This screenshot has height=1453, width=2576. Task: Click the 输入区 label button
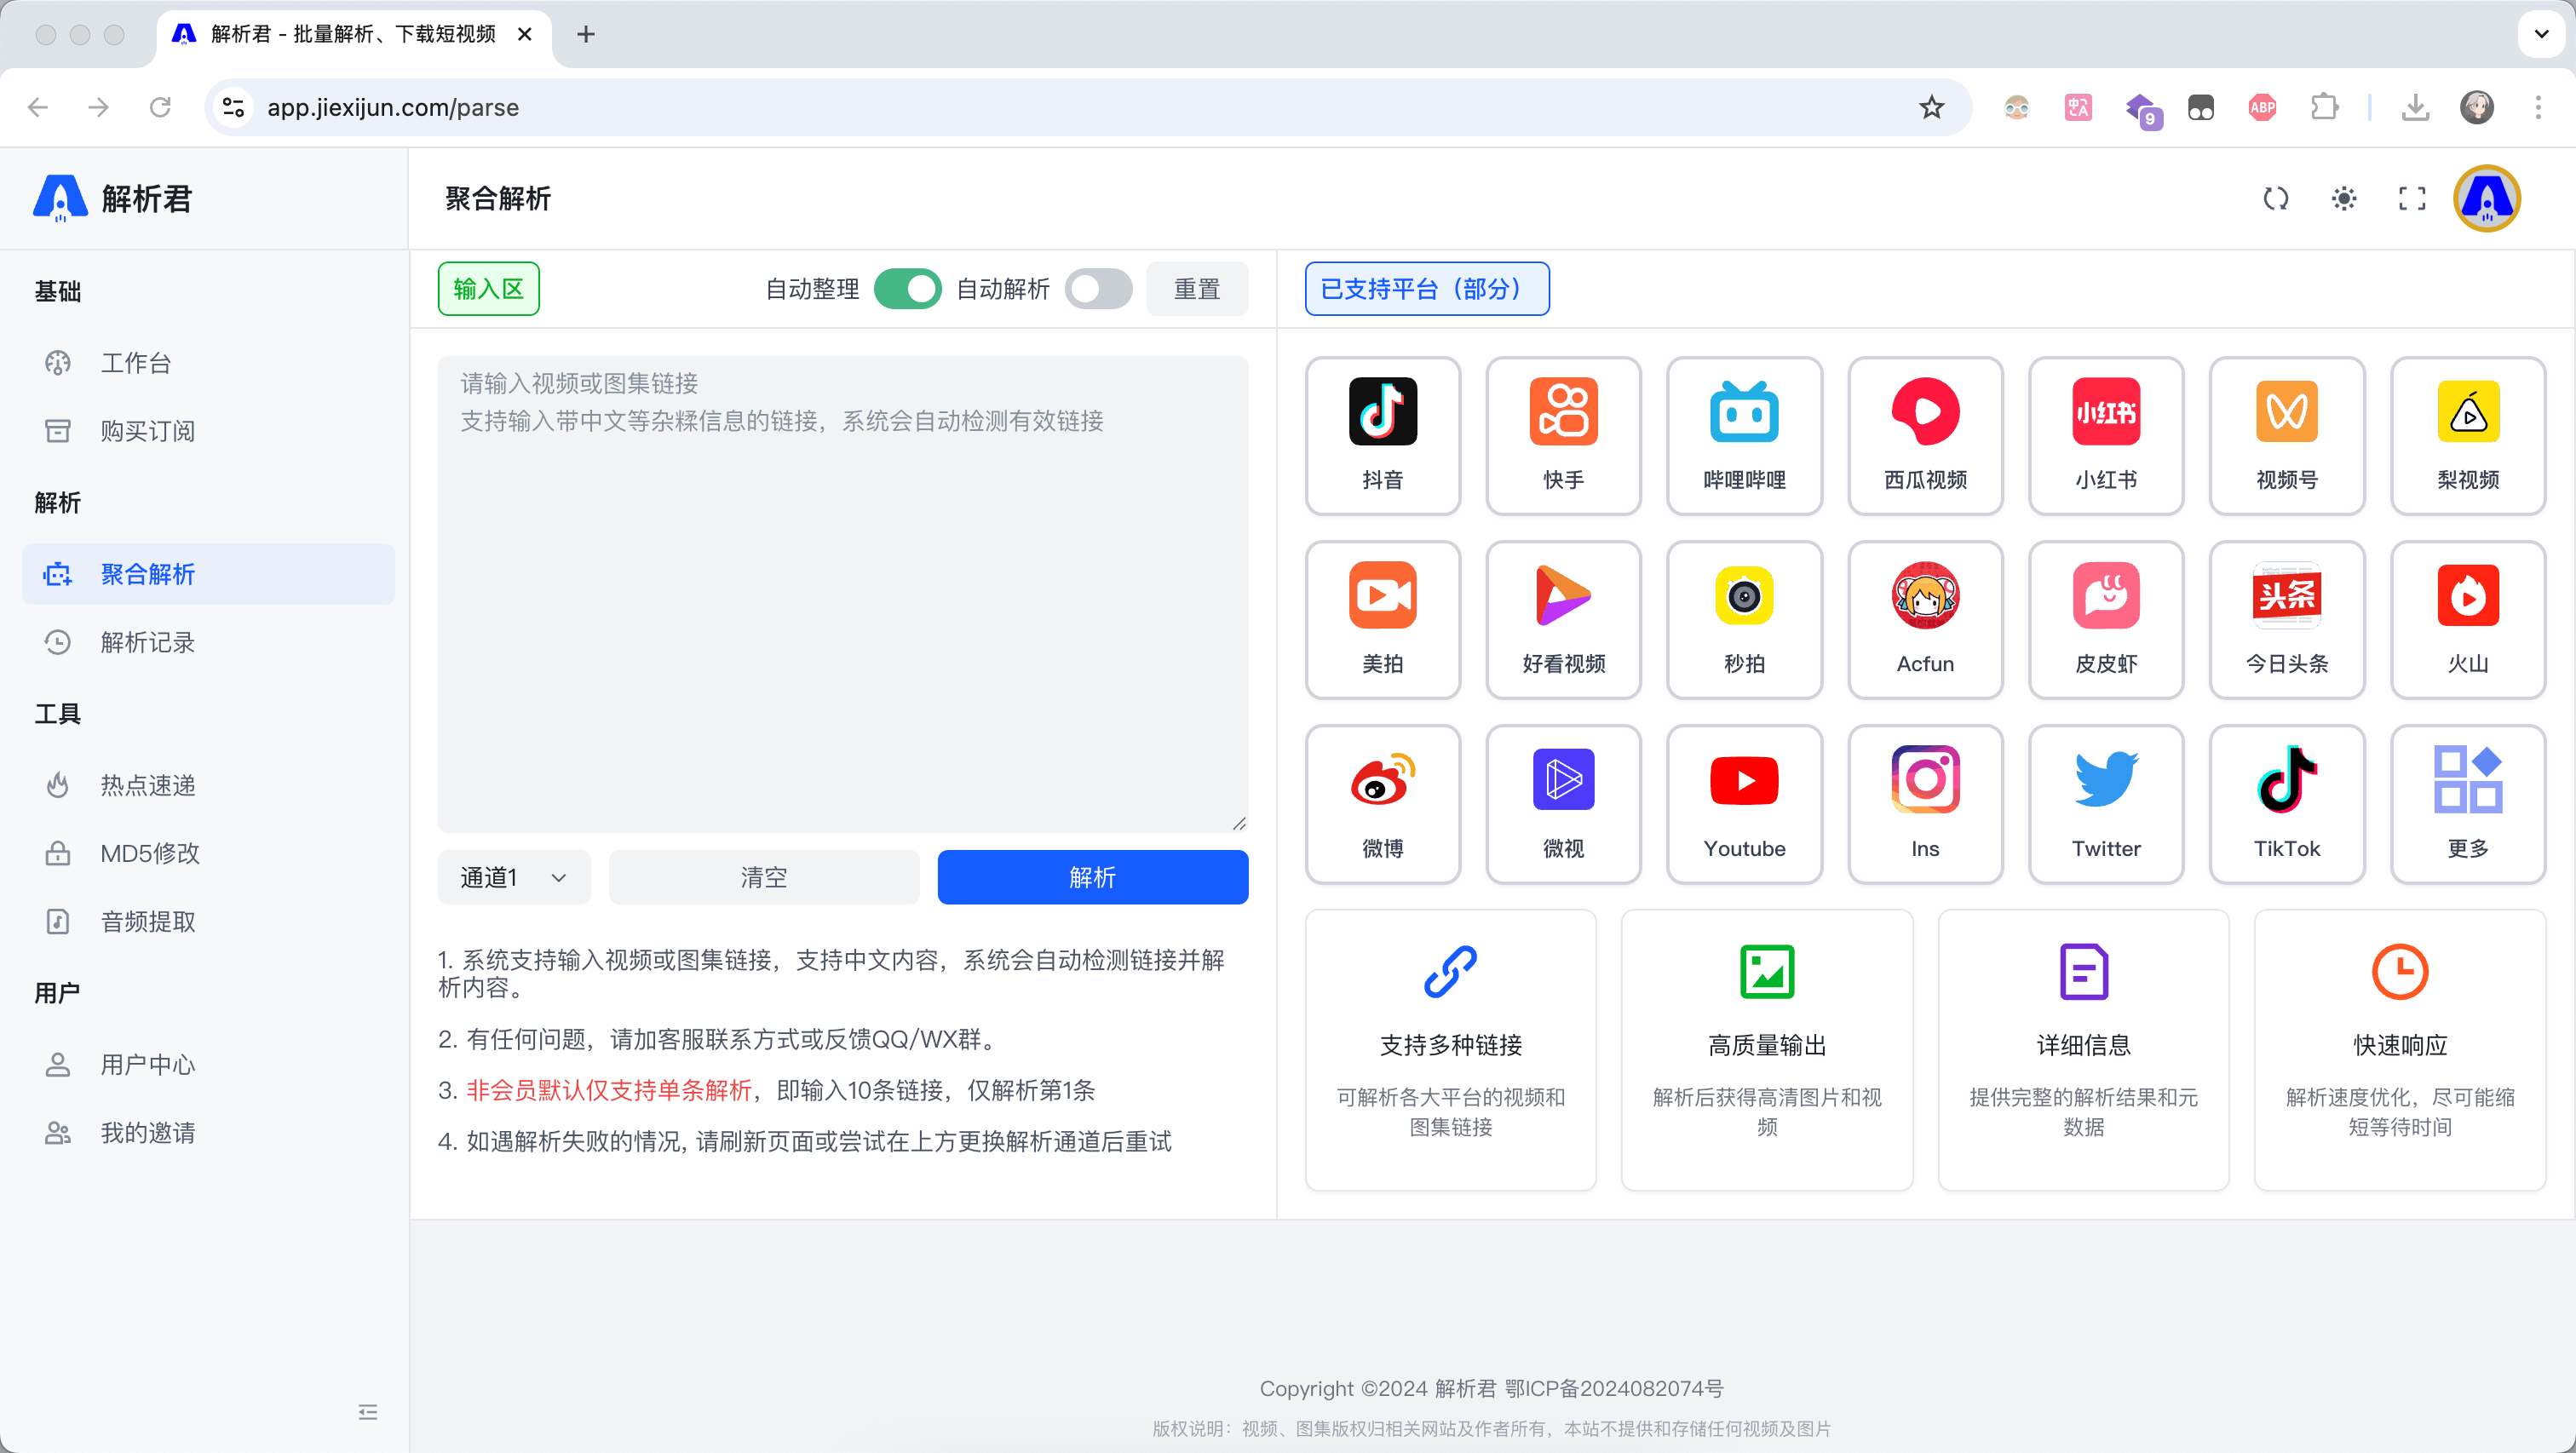pyautogui.click(x=488, y=289)
